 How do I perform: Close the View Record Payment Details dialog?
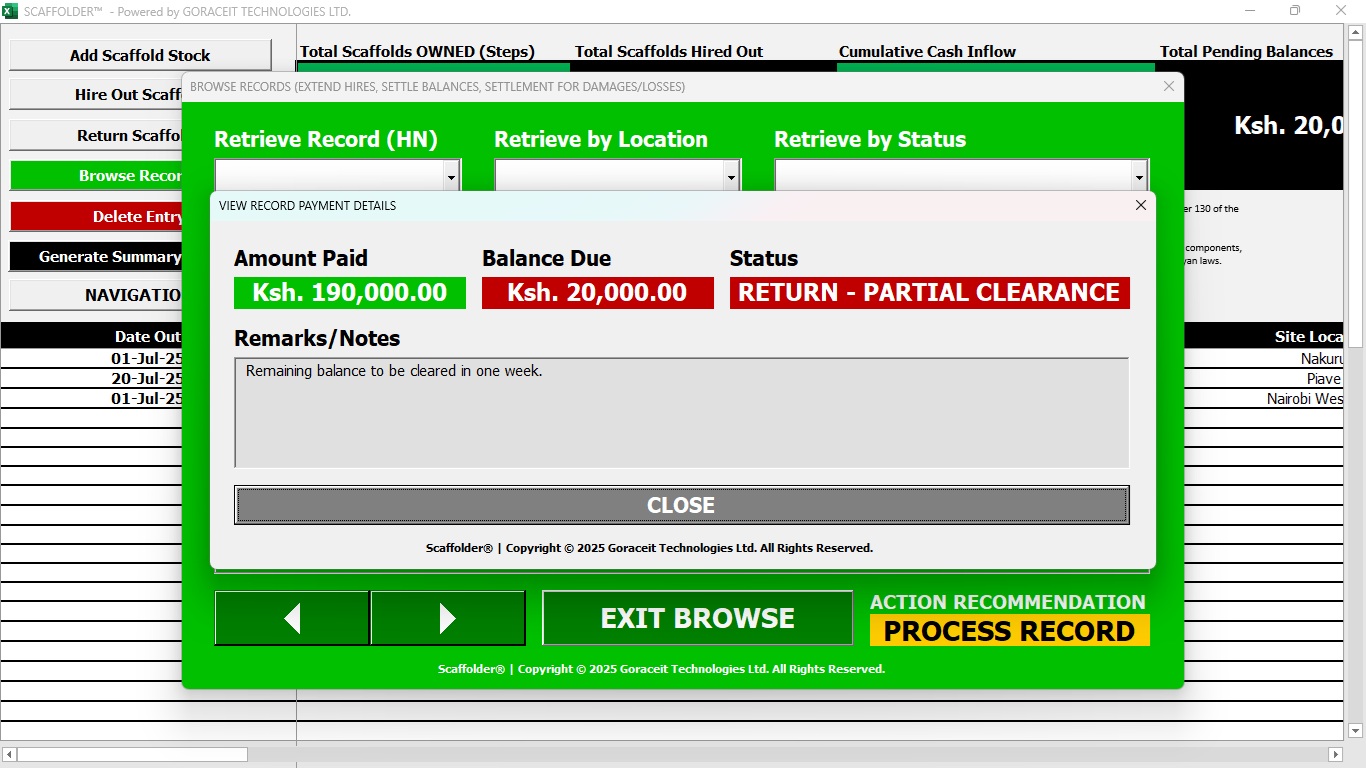click(1141, 205)
